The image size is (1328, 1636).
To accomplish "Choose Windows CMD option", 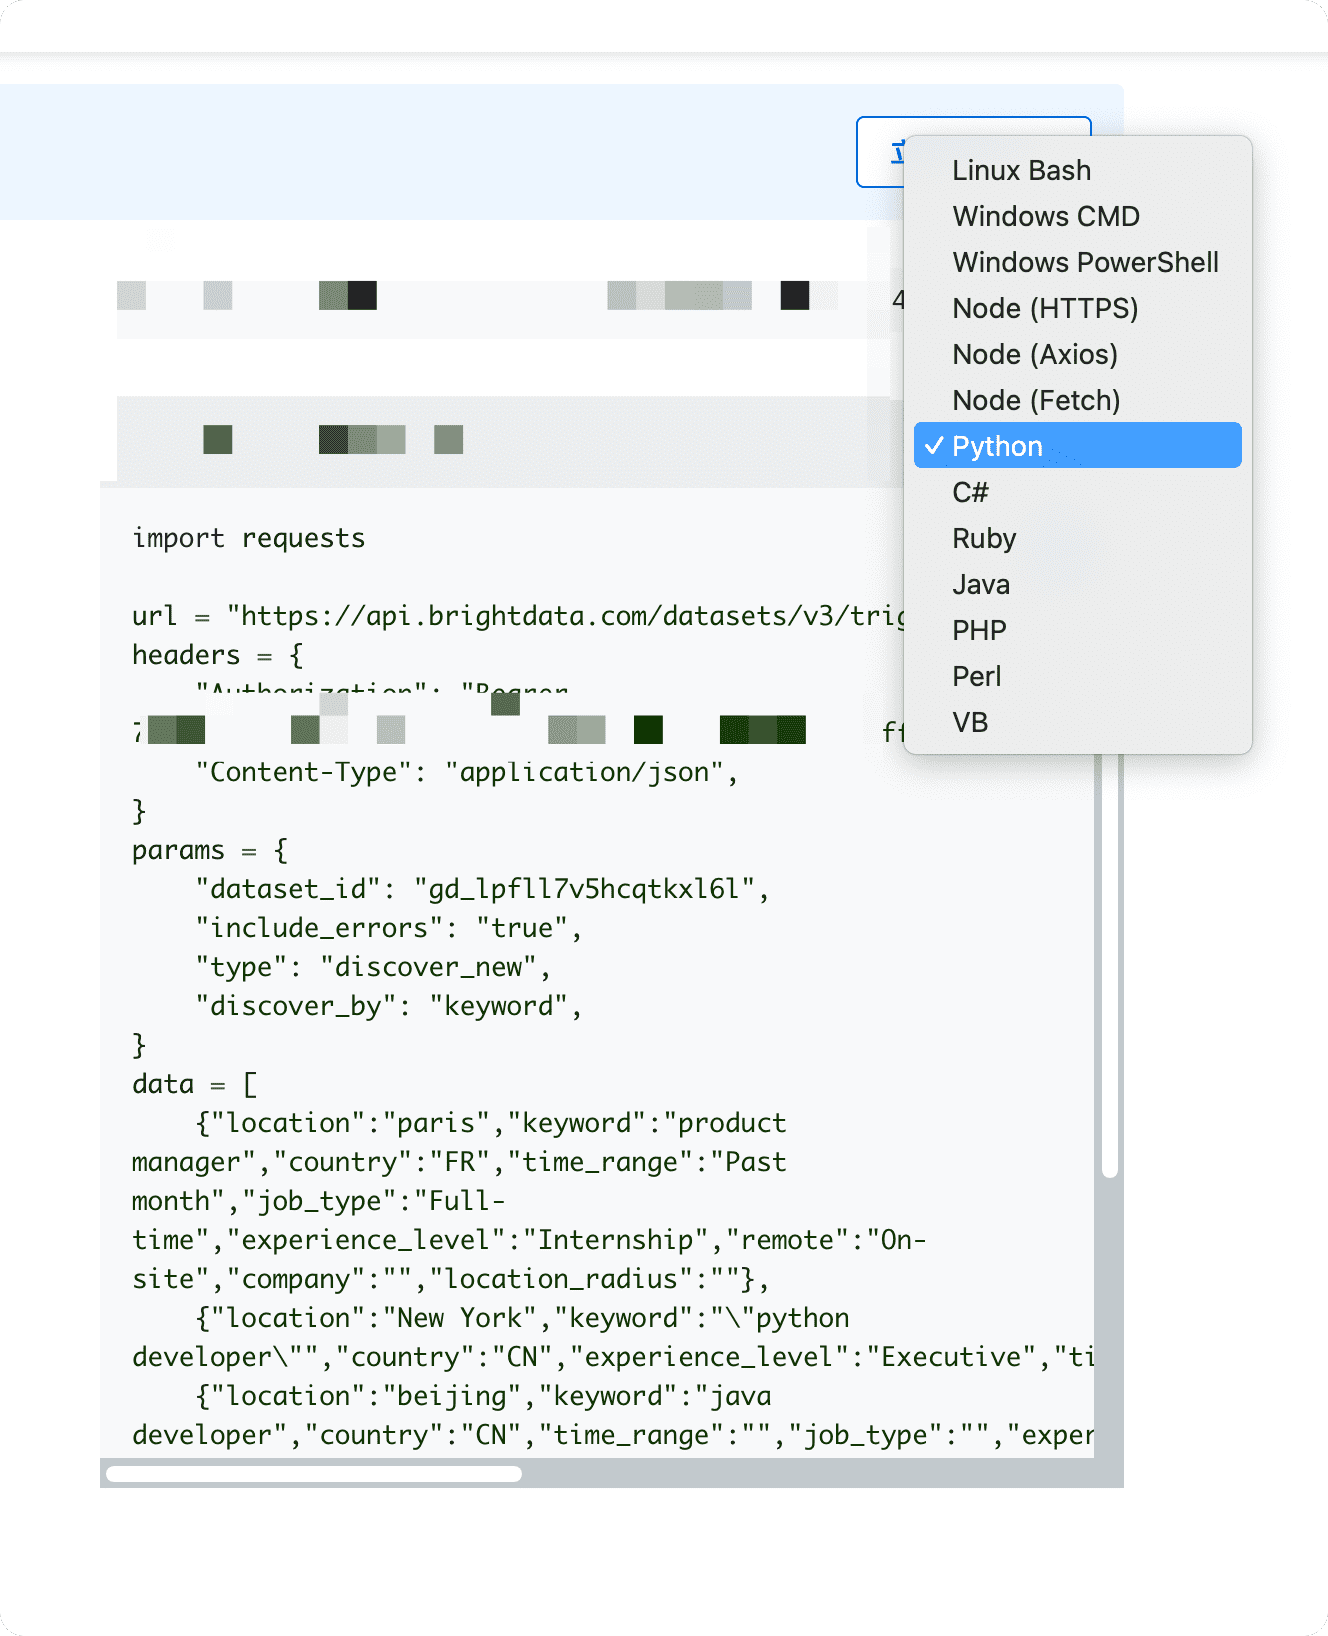I will click(1077, 217).
